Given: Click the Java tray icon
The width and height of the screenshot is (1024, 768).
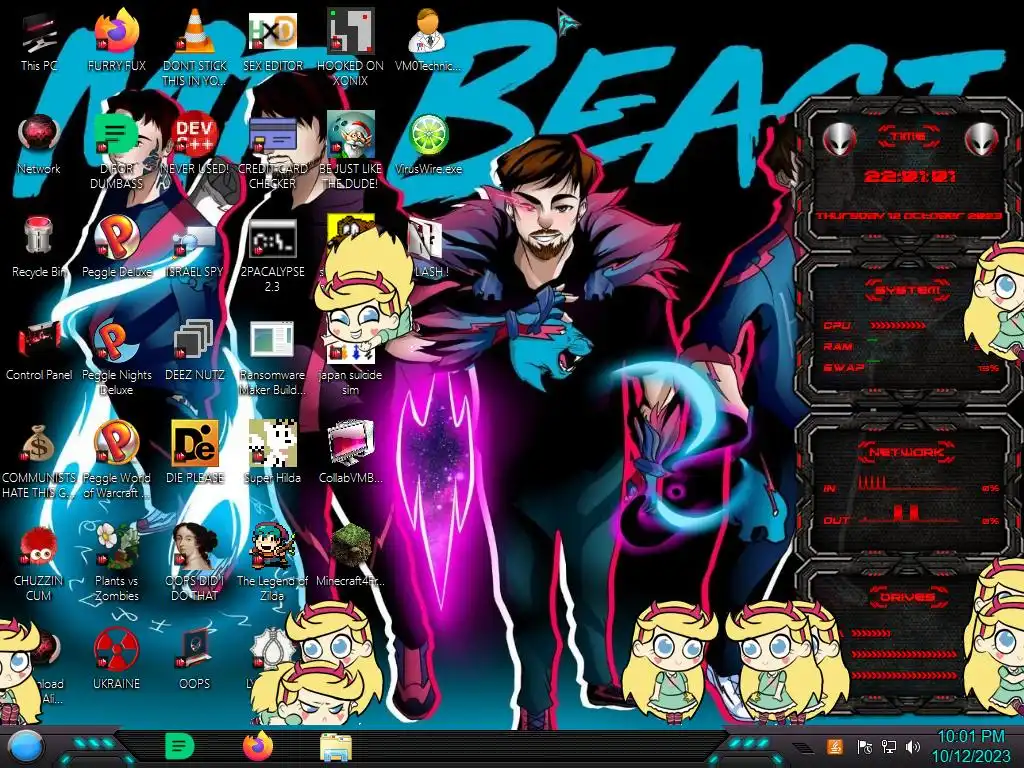Looking at the screenshot, I should coord(835,746).
